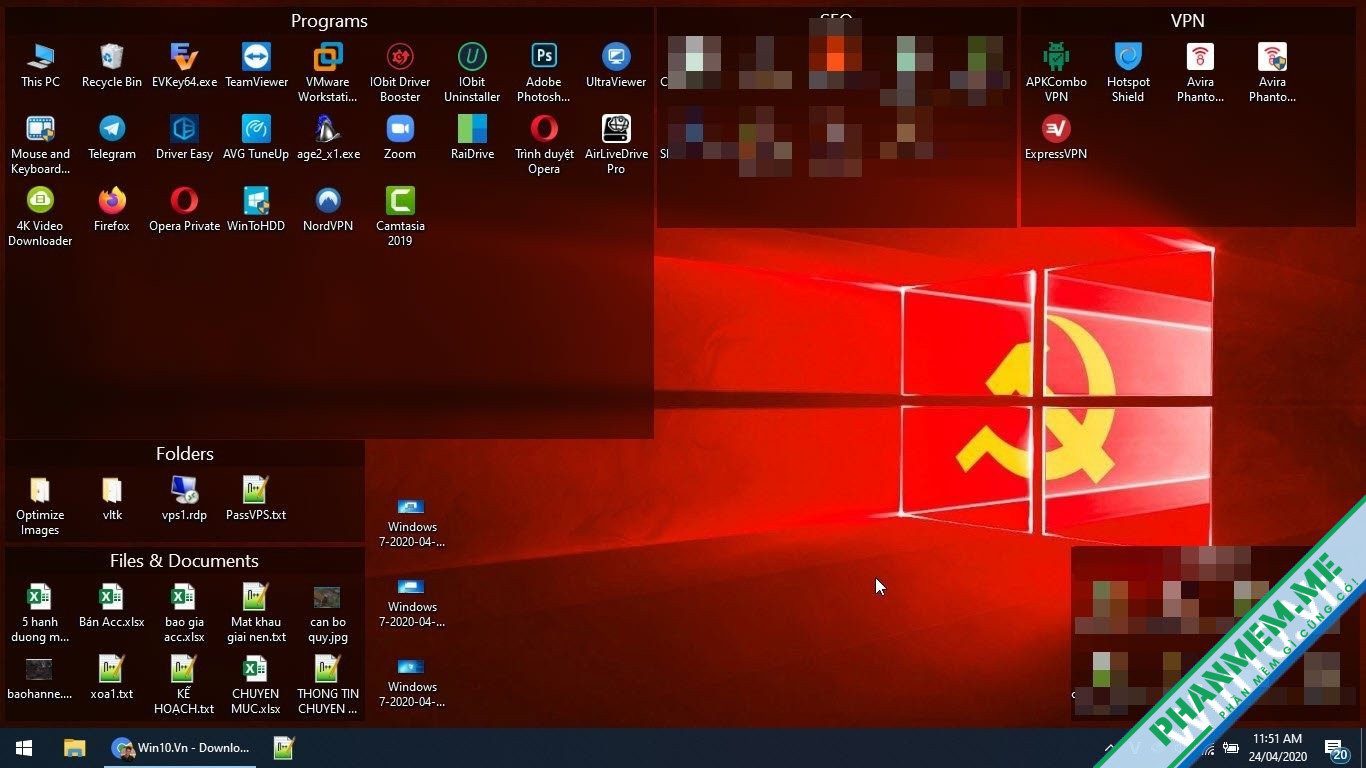The width and height of the screenshot is (1366, 768).
Task: Open the Zoom shortcut icon
Action: (x=400, y=137)
